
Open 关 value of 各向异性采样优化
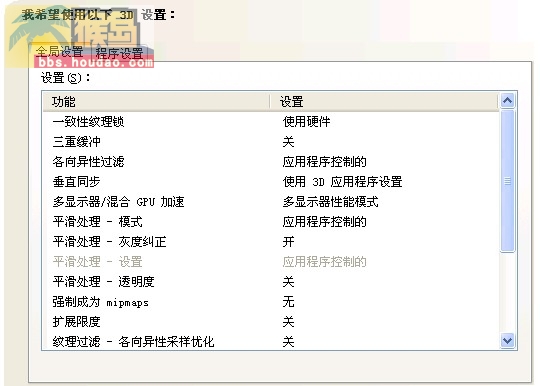tap(289, 342)
